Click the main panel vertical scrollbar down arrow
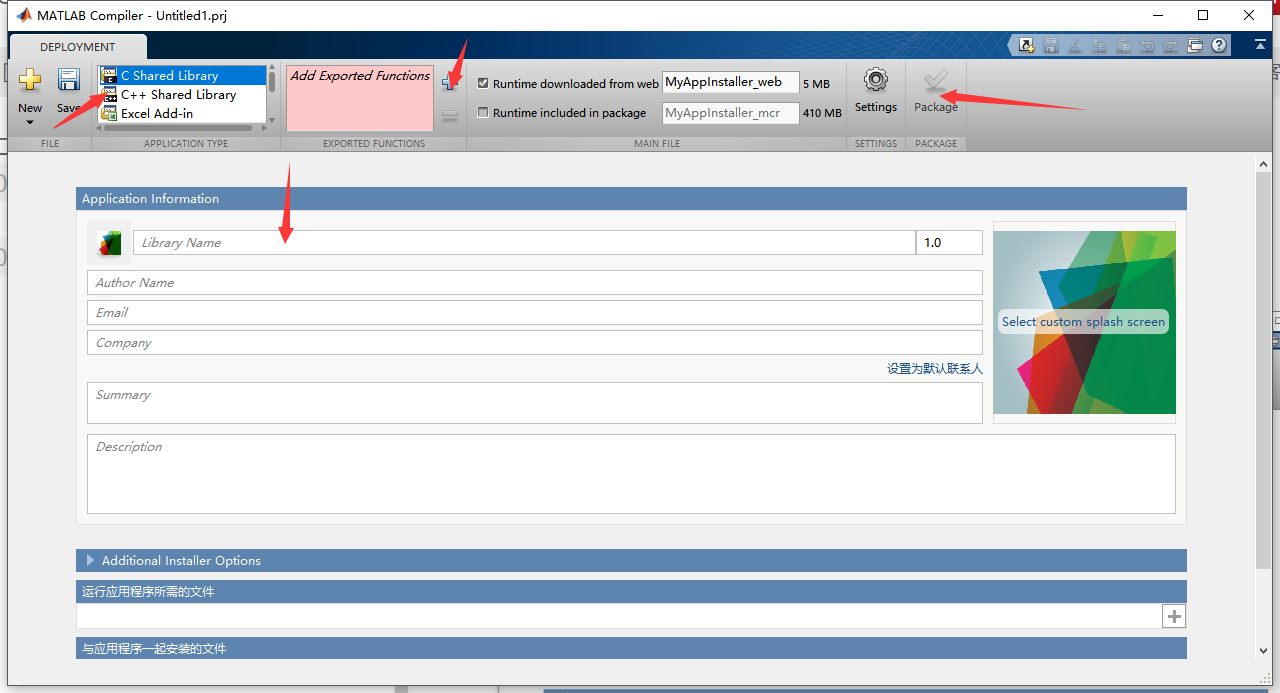 [x=1264, y=651]
